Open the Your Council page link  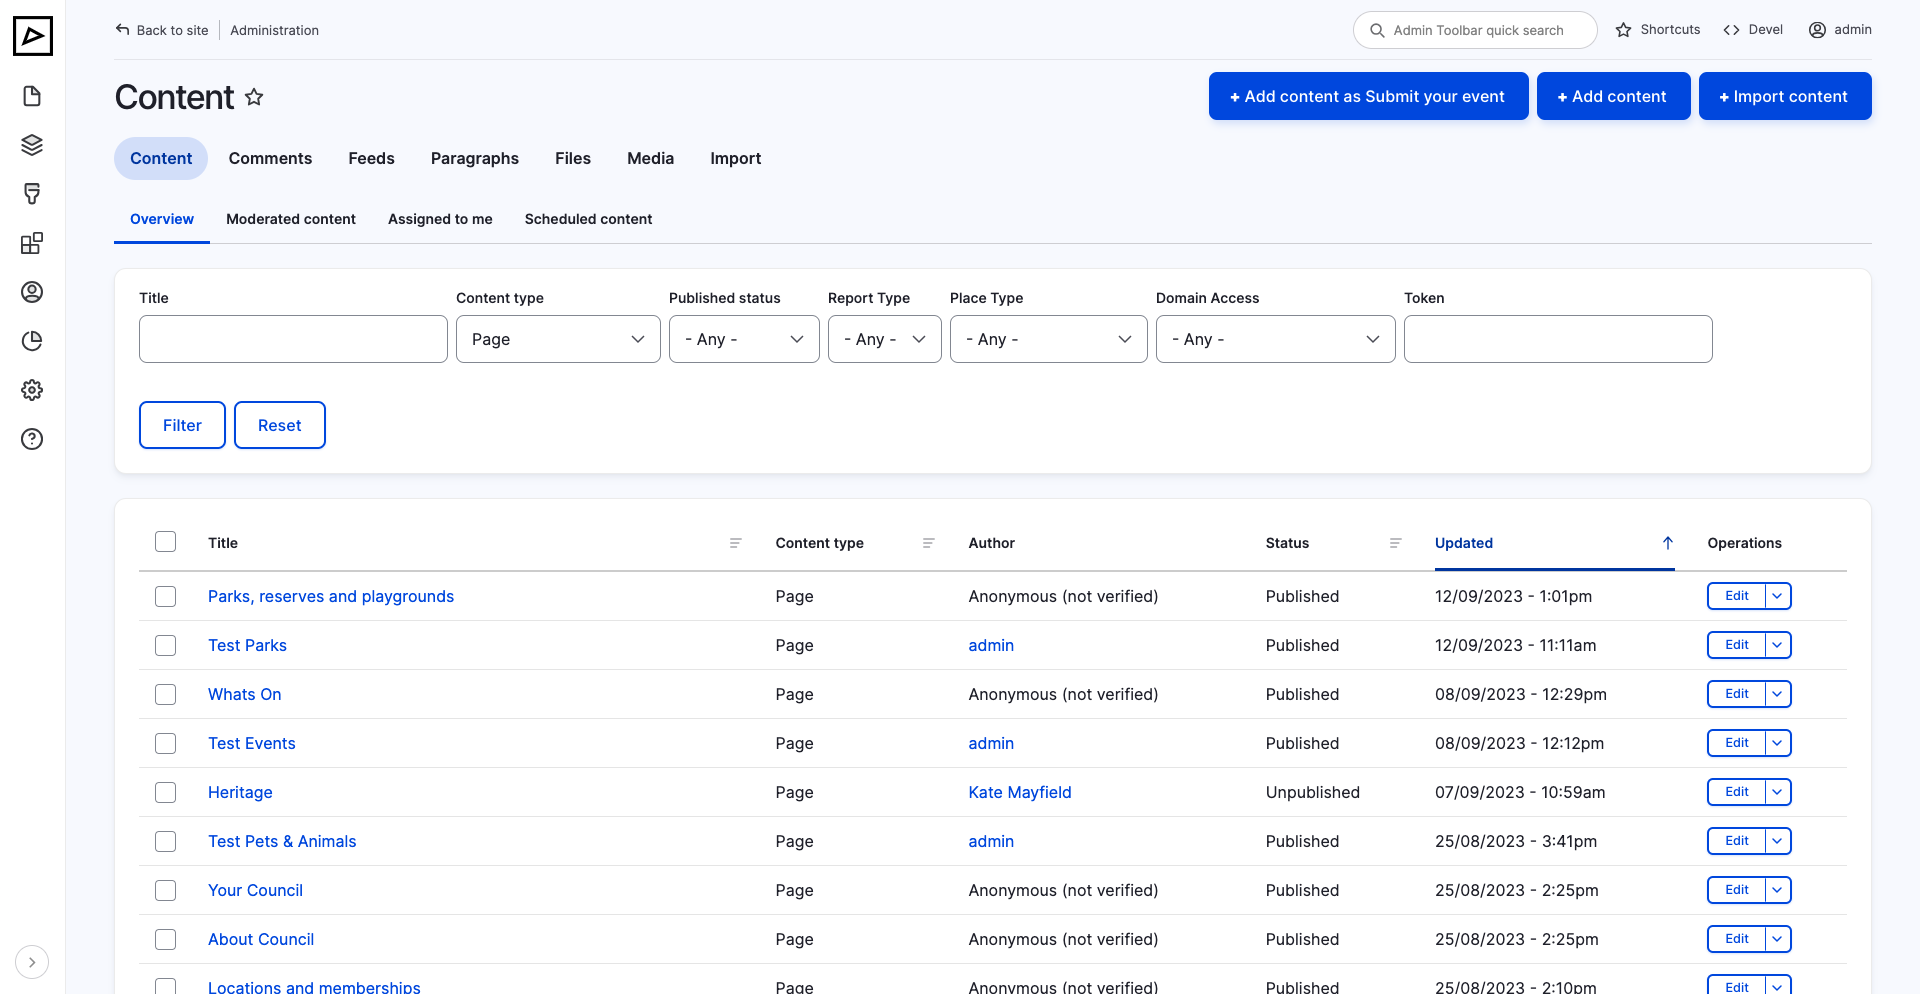pos(255,890)
